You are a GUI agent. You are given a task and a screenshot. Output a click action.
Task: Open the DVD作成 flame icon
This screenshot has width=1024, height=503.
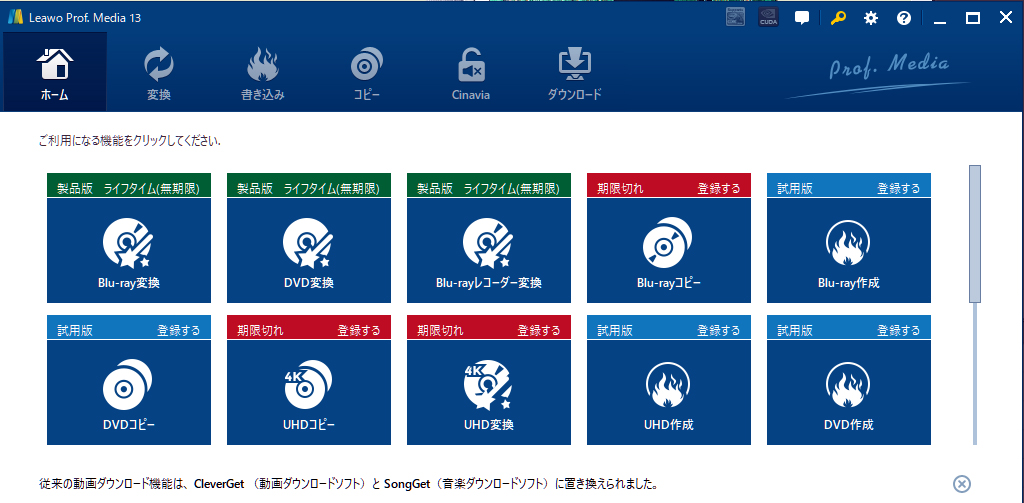[848, 385]
